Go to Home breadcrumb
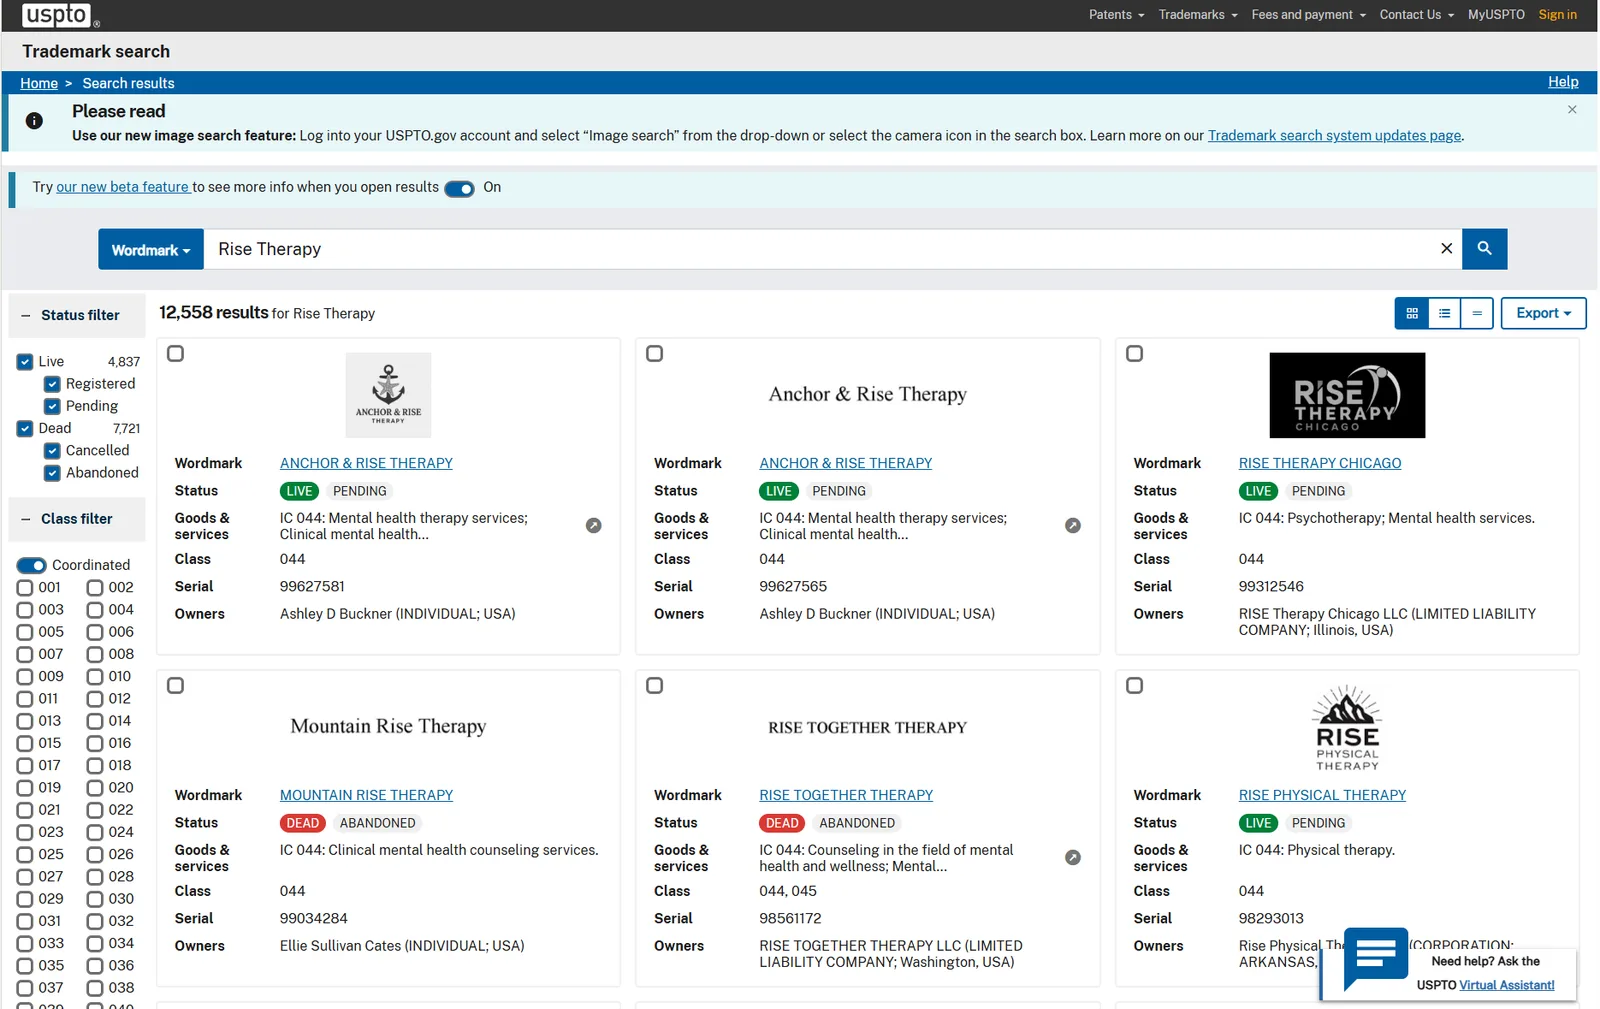The image size is (1600, 1009). (x=39, y=83)
